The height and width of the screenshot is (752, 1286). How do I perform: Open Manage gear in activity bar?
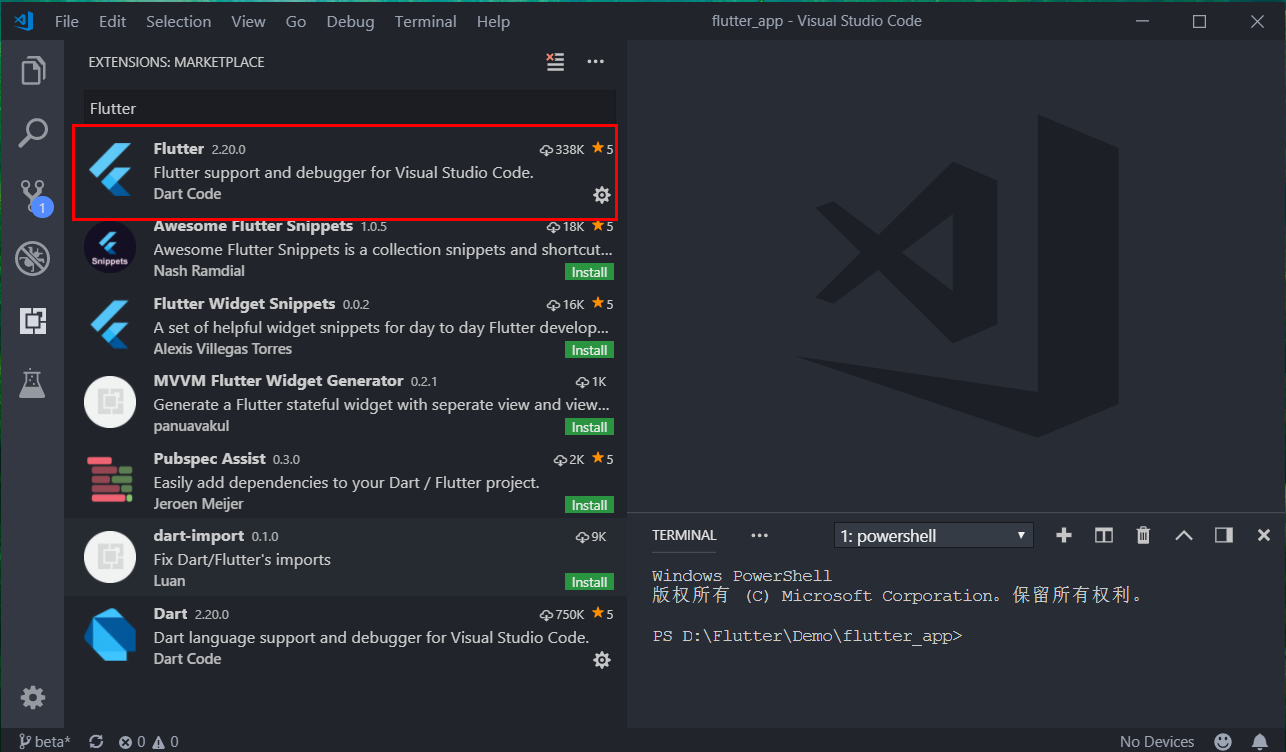coord(33,697)
